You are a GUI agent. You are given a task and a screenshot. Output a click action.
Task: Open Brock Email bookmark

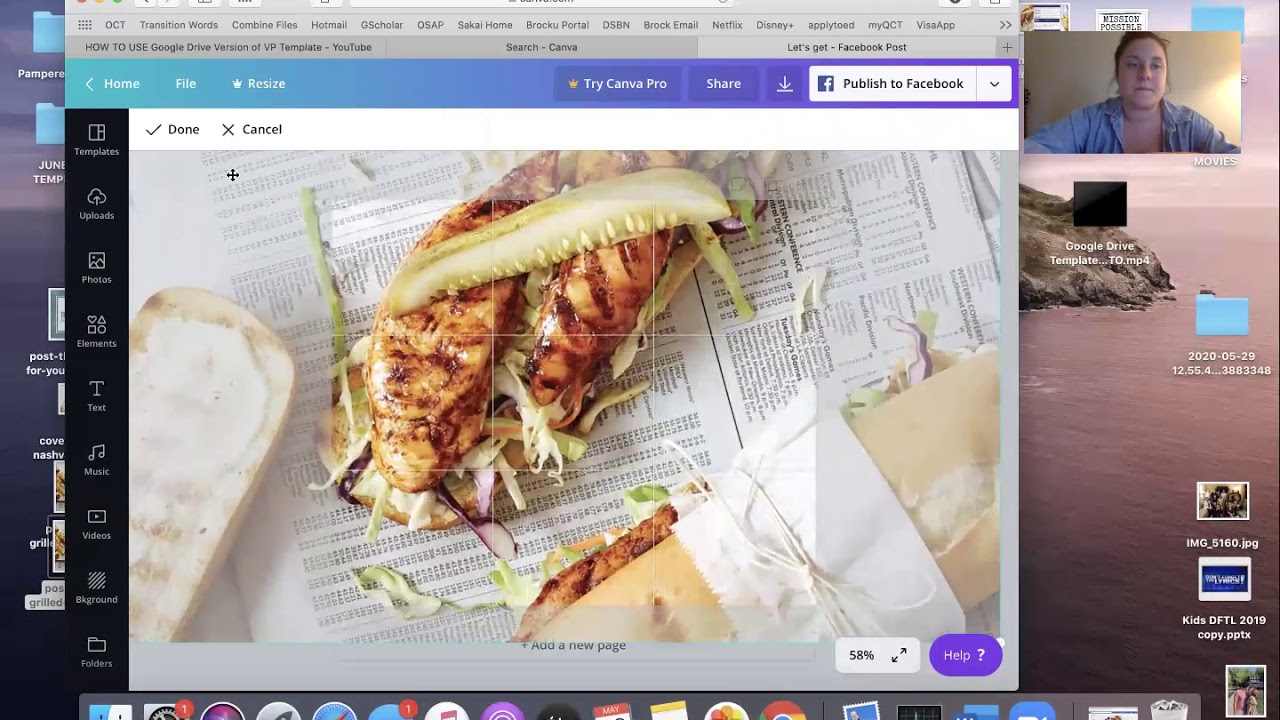[x=672, y=25]
